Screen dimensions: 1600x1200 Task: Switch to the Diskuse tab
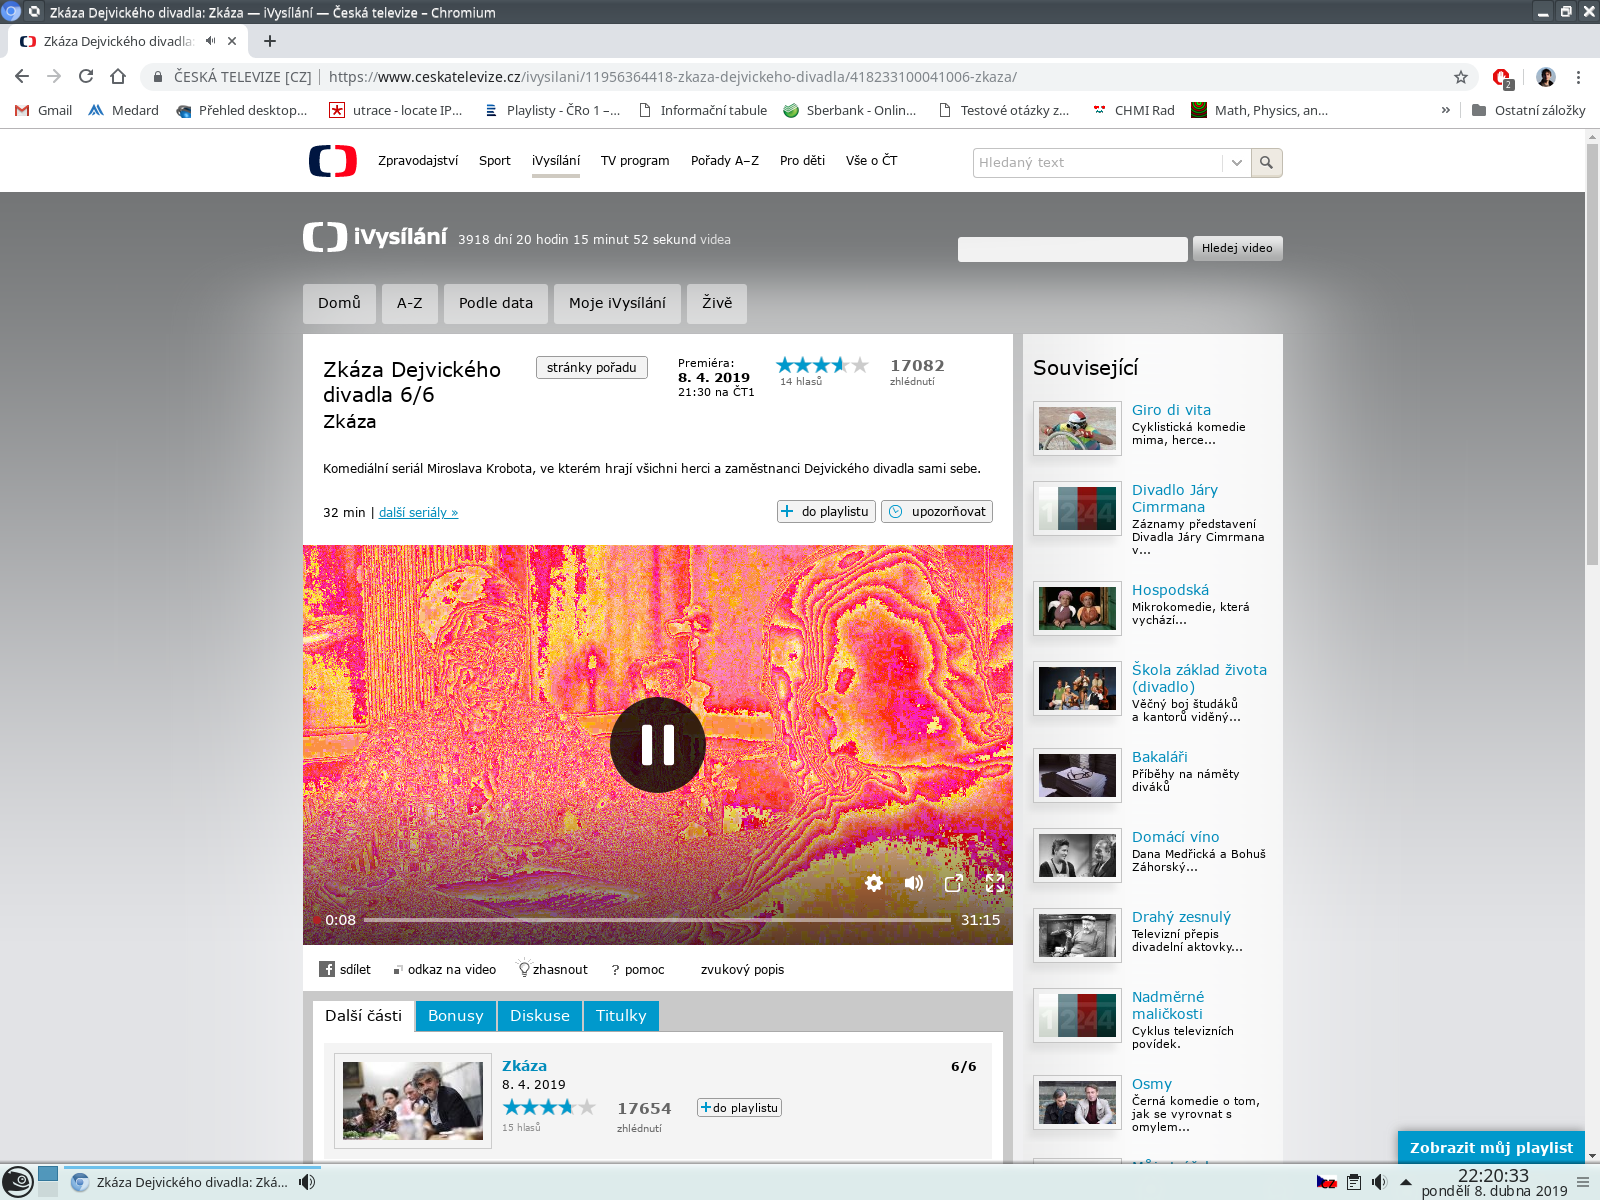540,1016
